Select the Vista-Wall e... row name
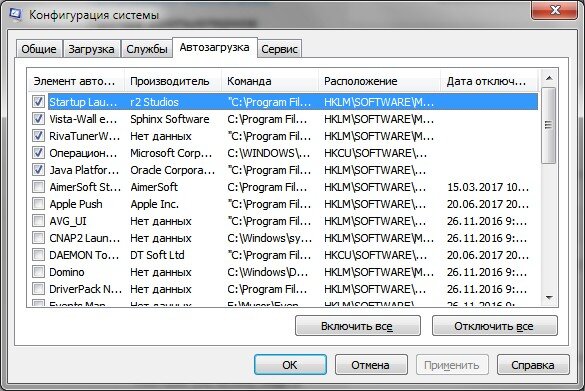The height and width of the screenshot is (391, 585). click(83, 119)
